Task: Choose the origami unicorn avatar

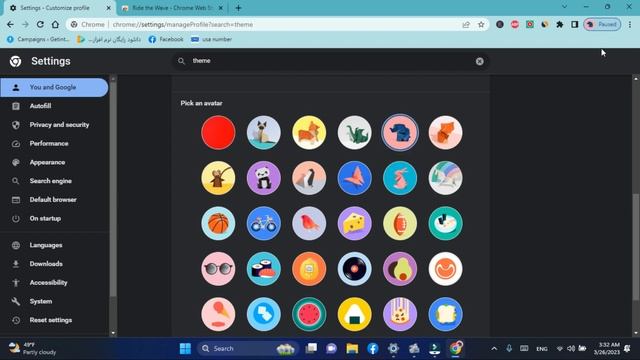Action: (x=445, y=178)
